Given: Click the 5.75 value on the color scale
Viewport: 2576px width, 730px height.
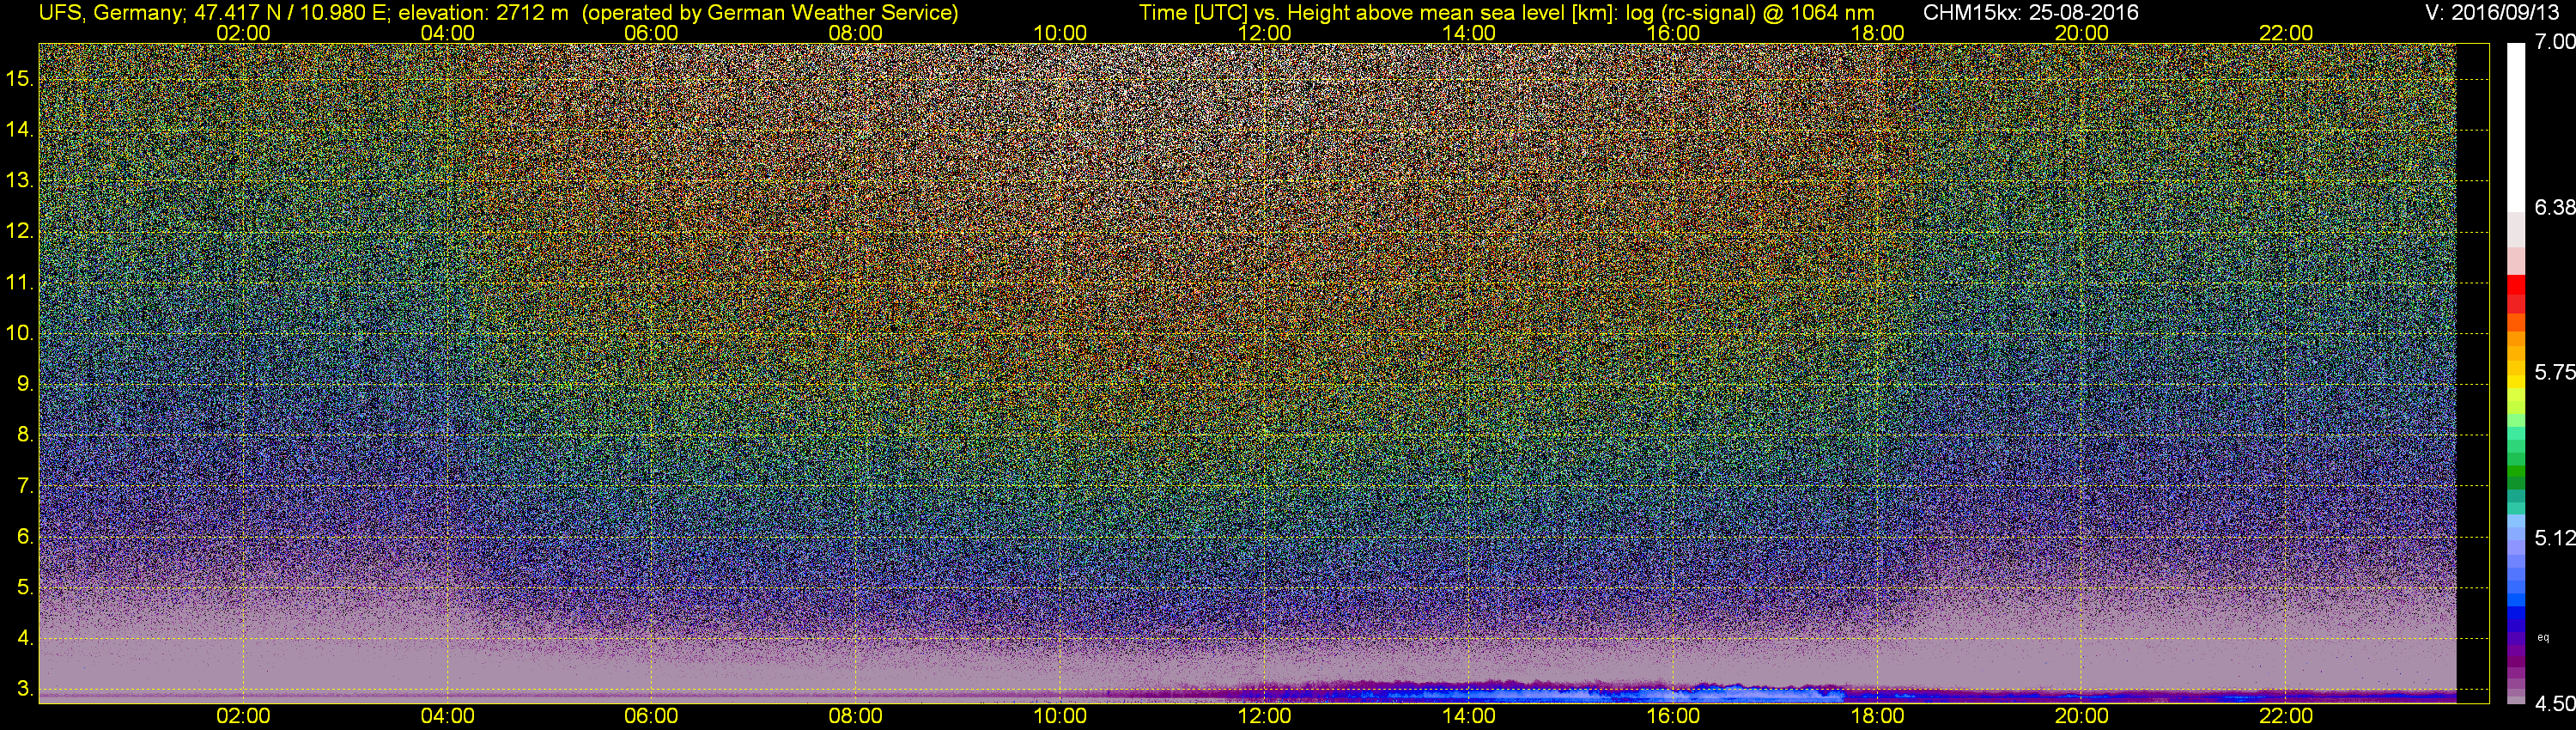Looking at the screenshot, I should coord(2555,372).
